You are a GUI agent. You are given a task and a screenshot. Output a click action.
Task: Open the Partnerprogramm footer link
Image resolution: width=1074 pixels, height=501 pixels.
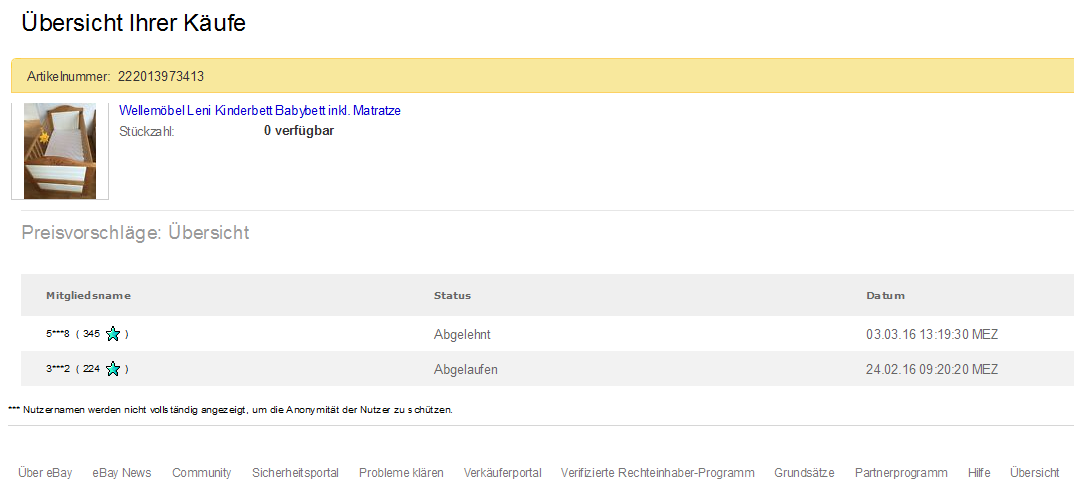pos(901,473)
